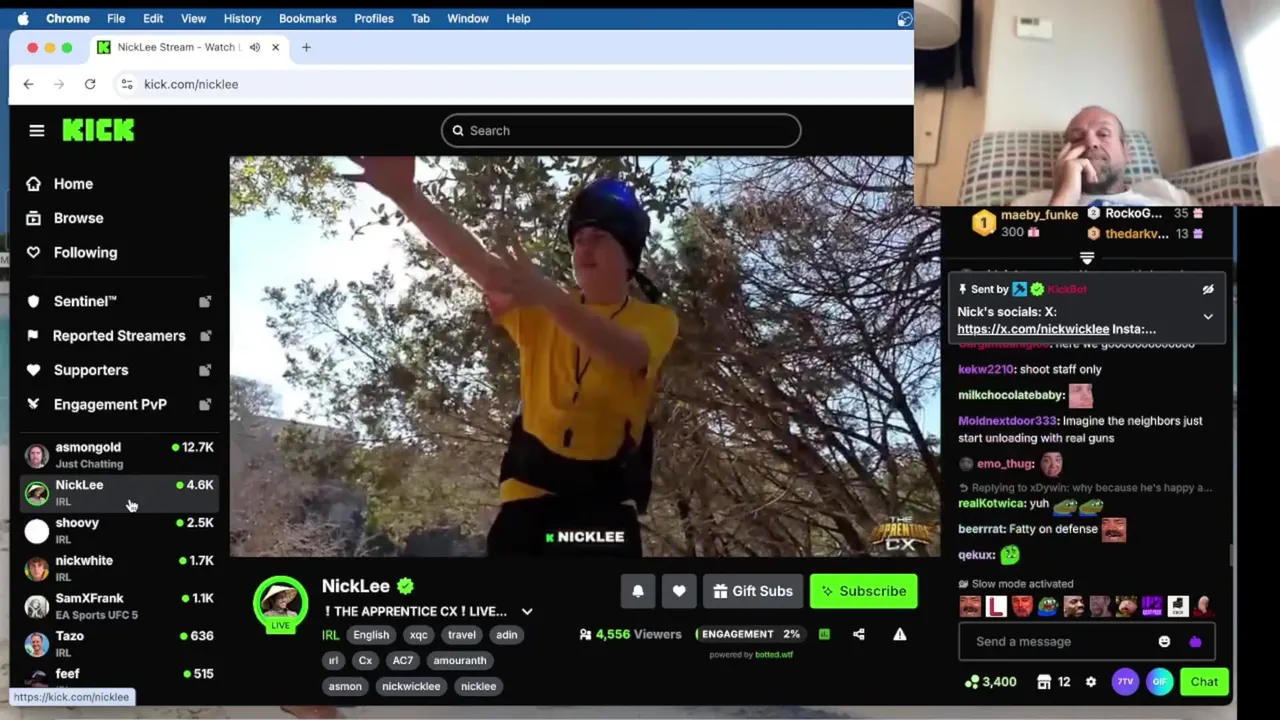1280x720 pixels.
Task: Open shoovy's channel in the sidebar
Action: click(x=118, y=531)
